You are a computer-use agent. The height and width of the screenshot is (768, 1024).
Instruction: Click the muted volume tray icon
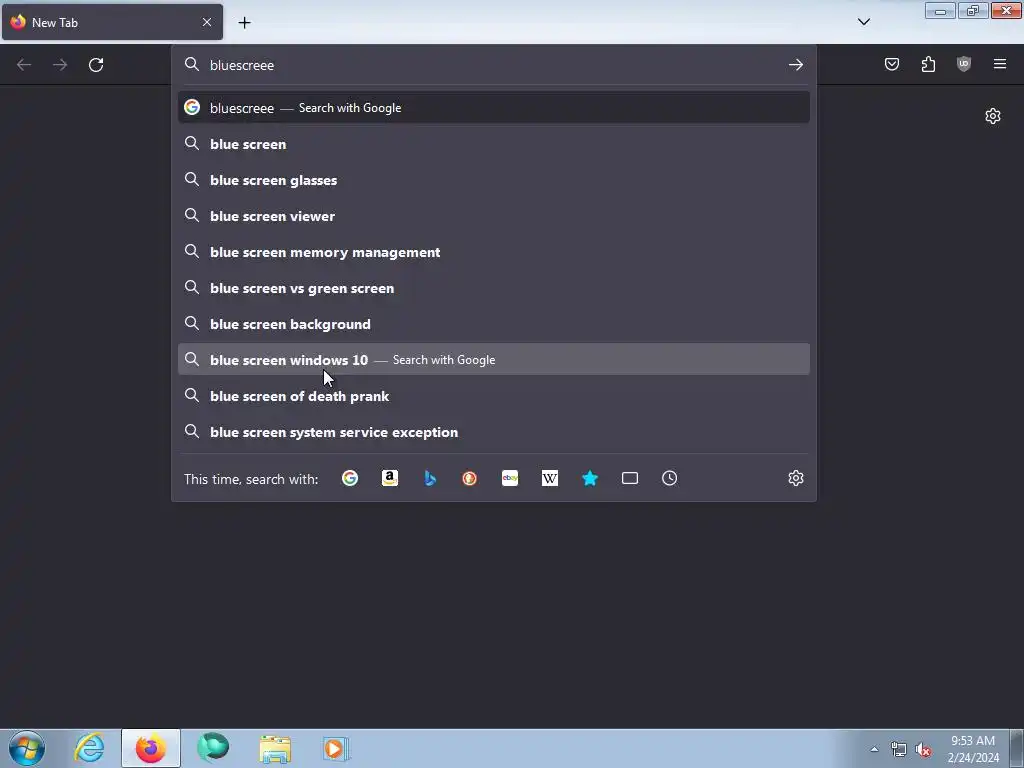(923, 749)
